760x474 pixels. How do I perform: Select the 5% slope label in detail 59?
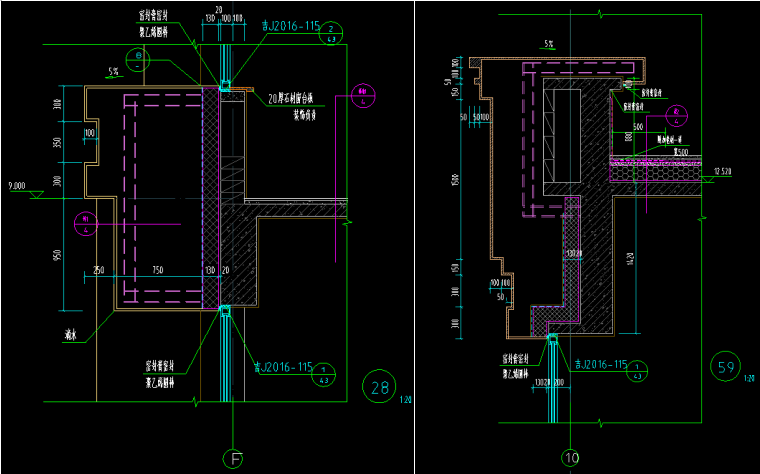[548, 44]
